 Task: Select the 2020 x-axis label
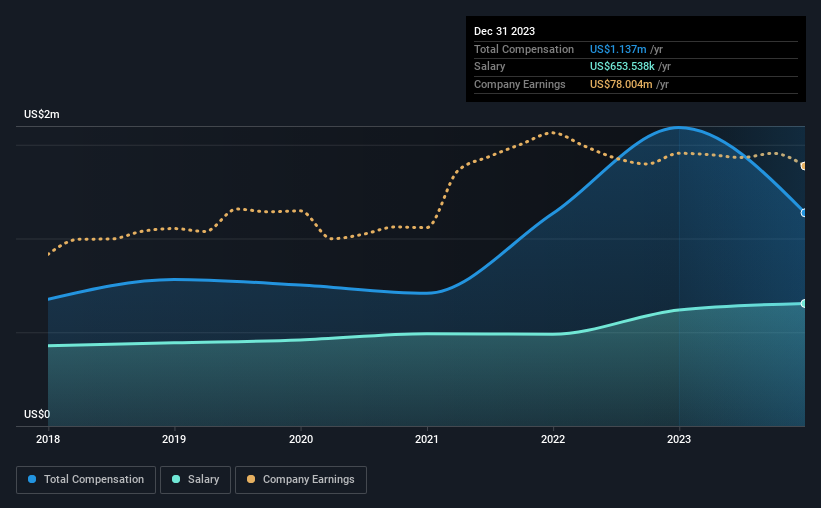click(x=301, y=439)
